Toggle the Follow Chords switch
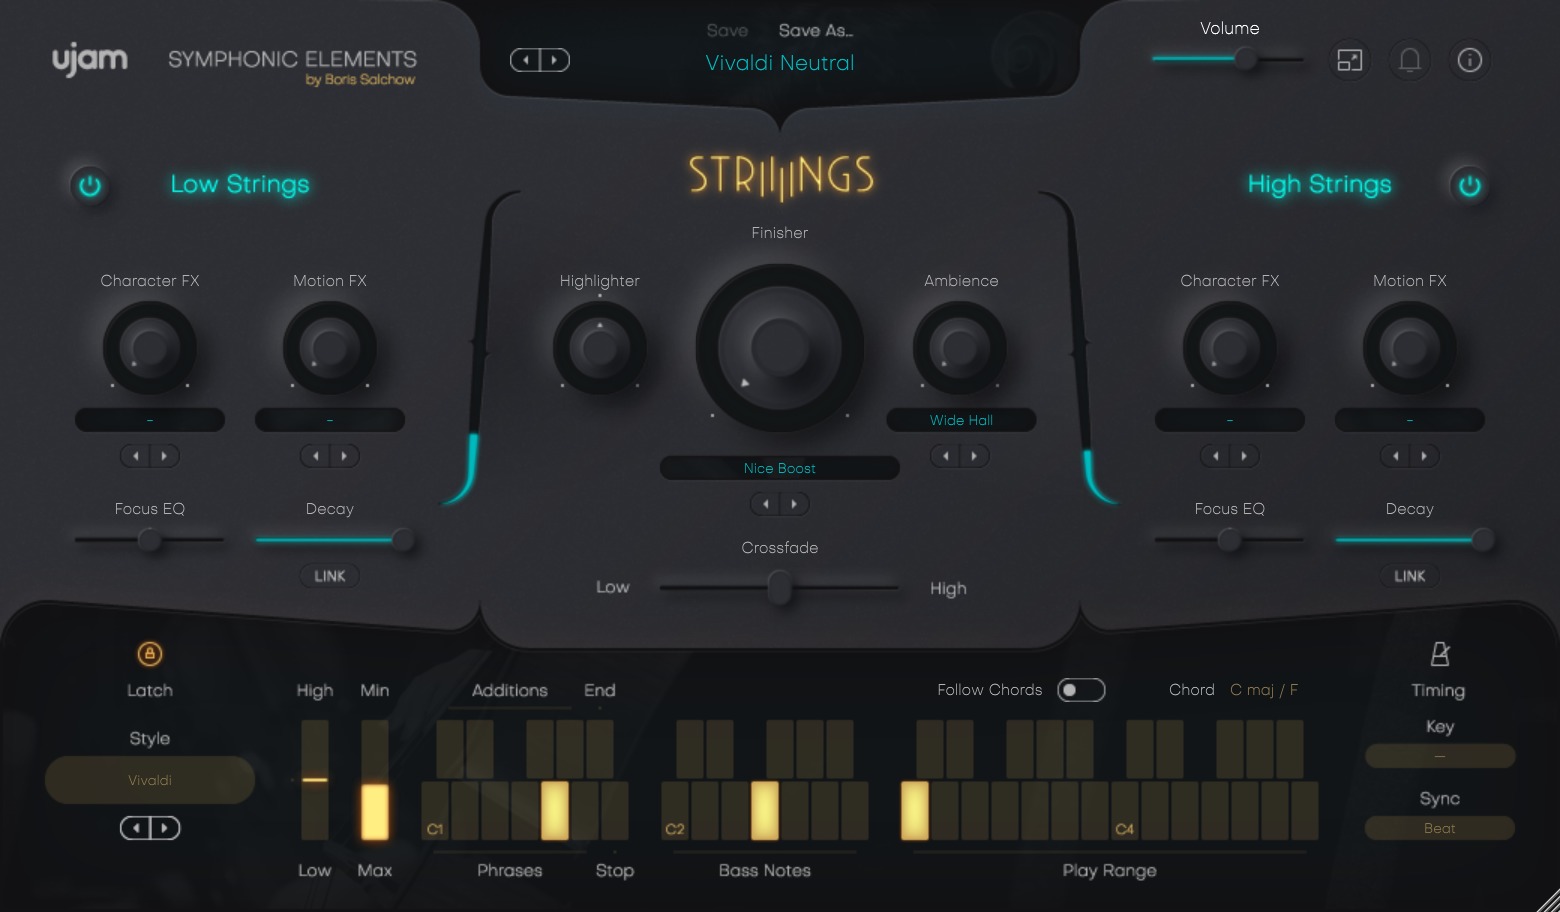This screenshot has width=1560, height=912. (1080, 690)
